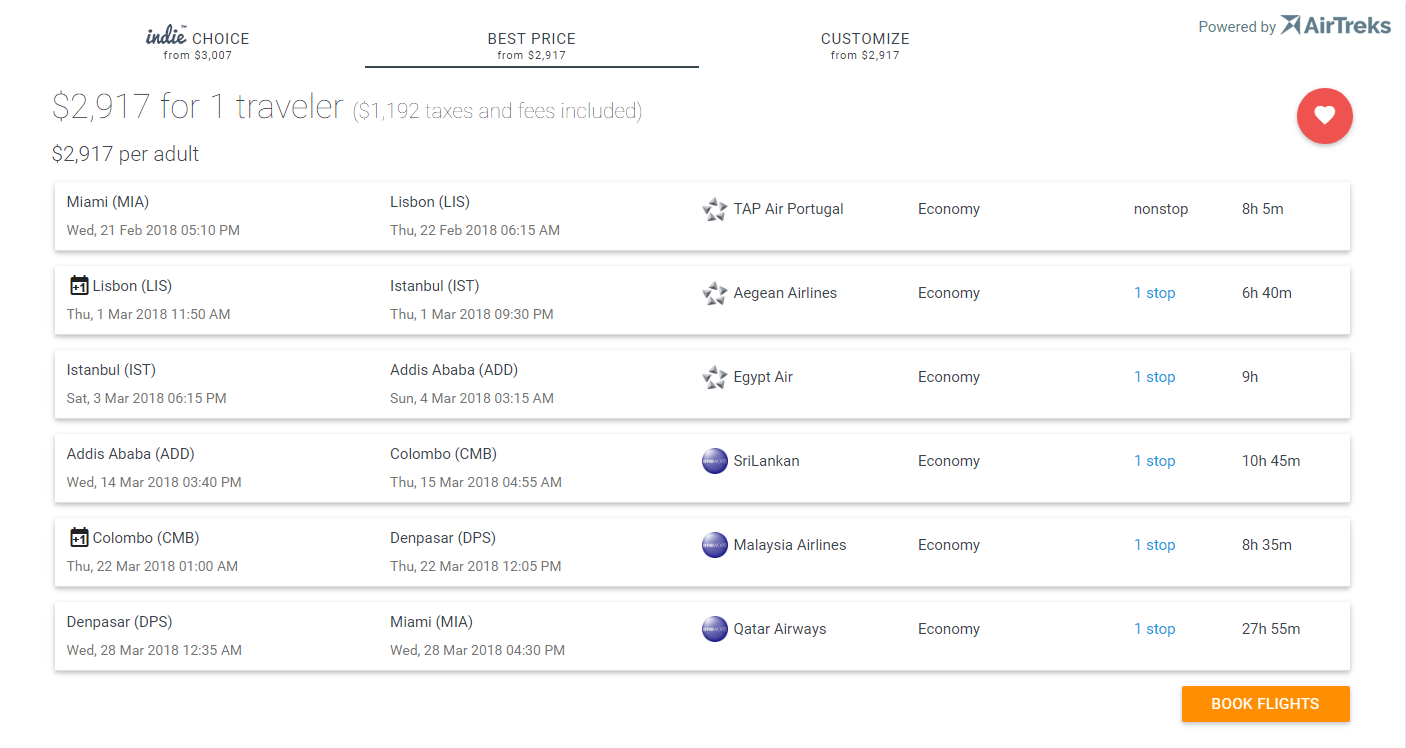Screen dimensions: 1406x748
Task: Select the Best Price tab
Action: 531,44
